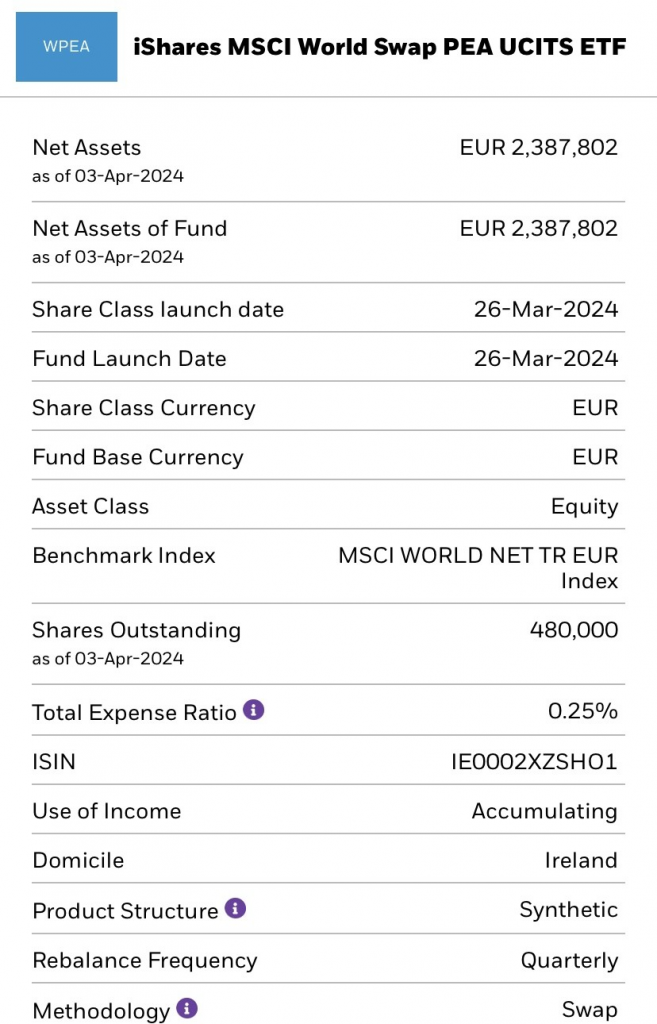Click the WPEA ticker badge
Image resolution: width=657 pixels, height=1024 pixels.
tap(65, 46)
